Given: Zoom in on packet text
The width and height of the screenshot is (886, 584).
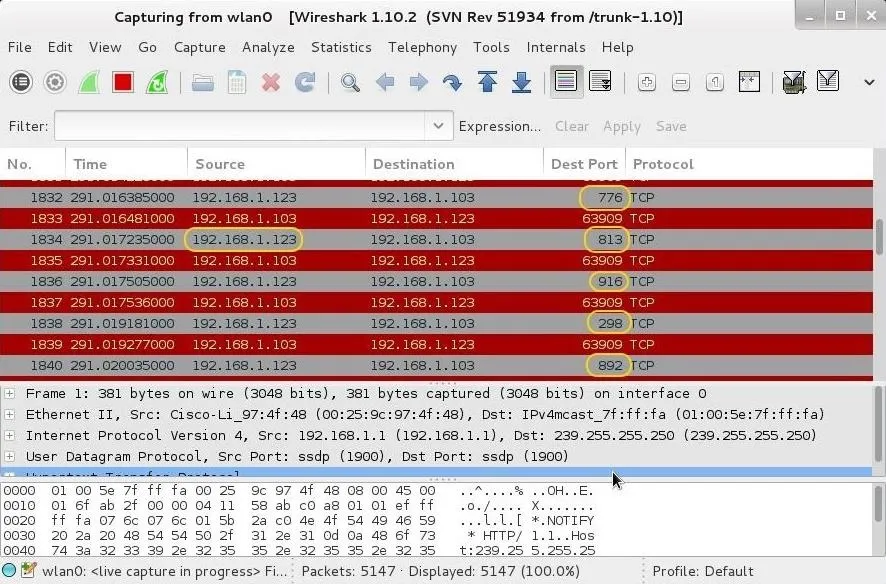Looking at the screenshot, I should (x=646, y=82).
